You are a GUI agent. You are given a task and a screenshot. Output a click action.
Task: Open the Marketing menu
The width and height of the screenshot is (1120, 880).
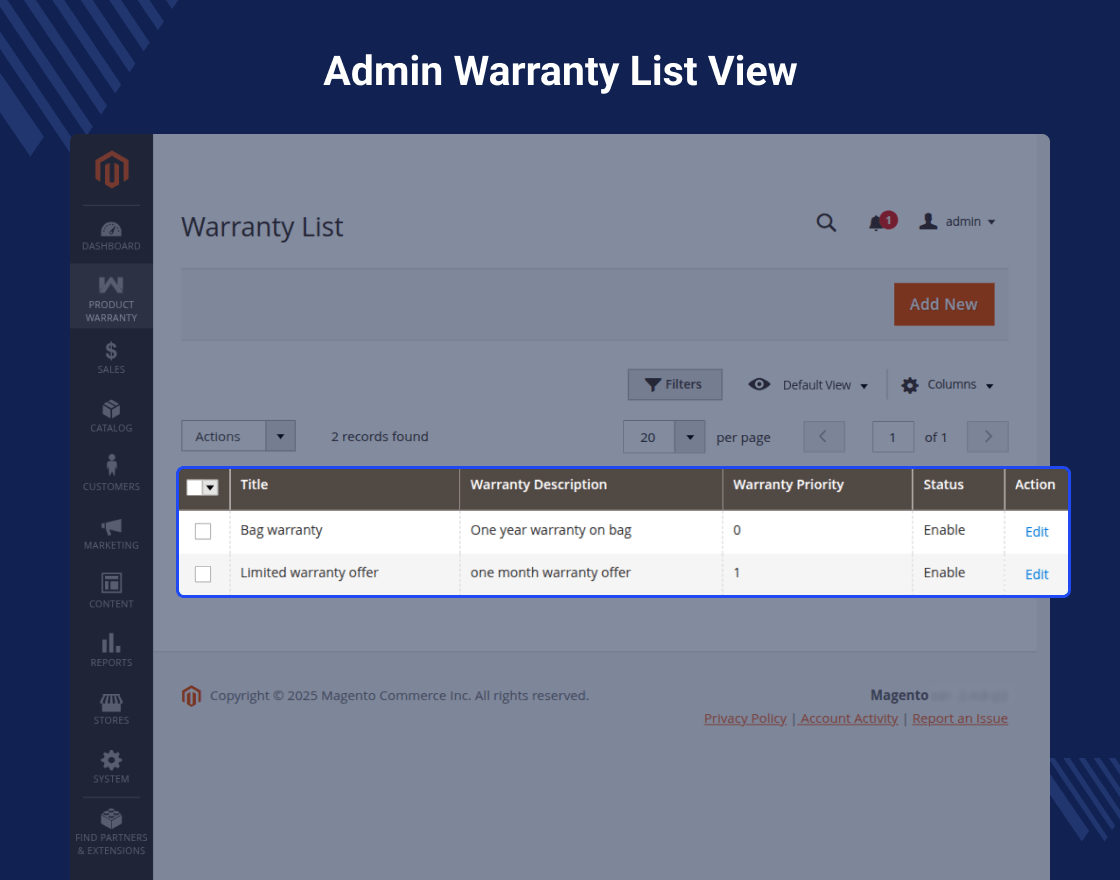[x=111, y=533]
